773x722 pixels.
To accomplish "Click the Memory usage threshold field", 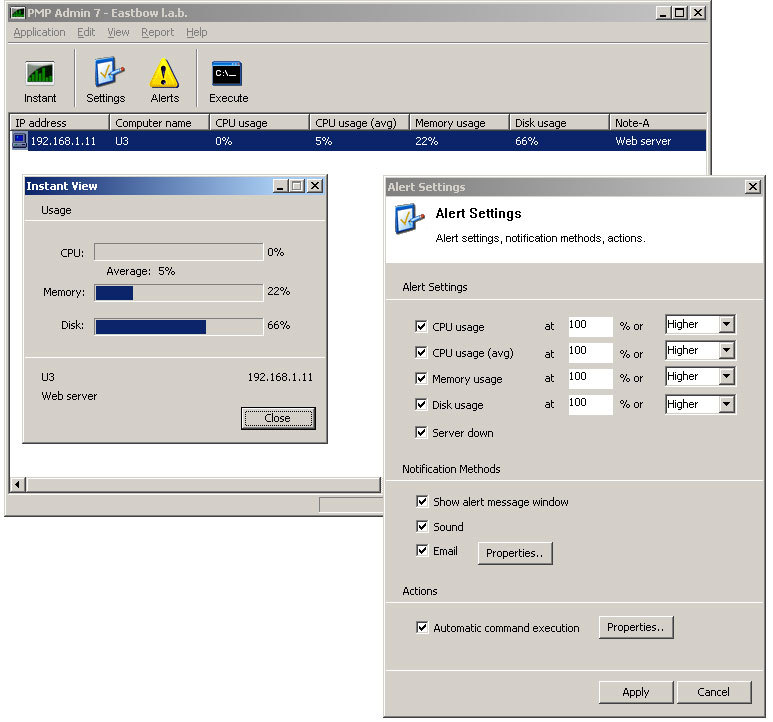I will [x=590, y=378].
